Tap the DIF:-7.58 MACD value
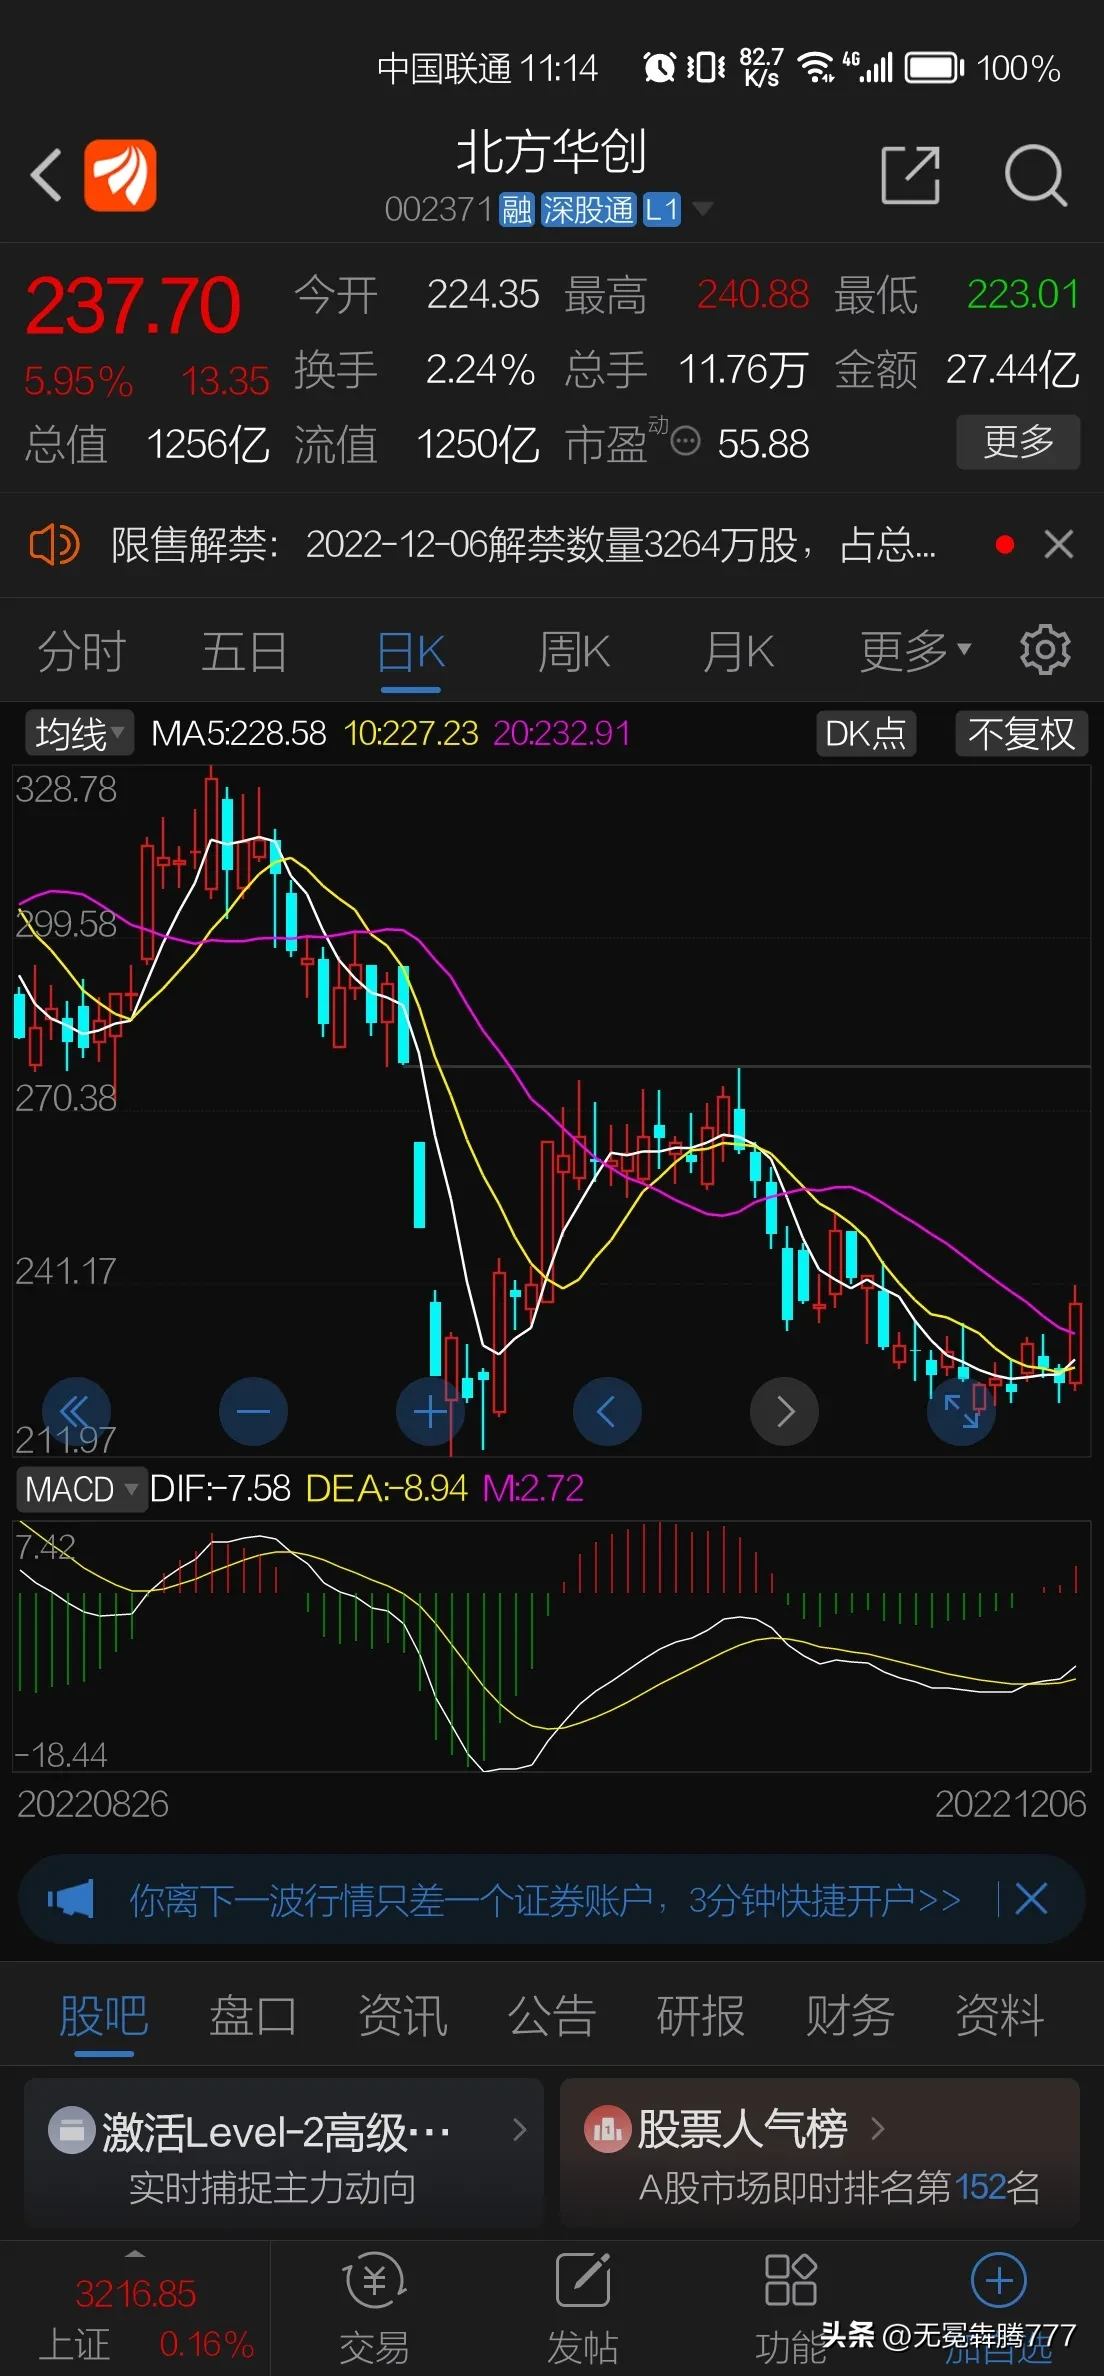The width and height of the screenshot is (1104, 2376). point(220,1489)
